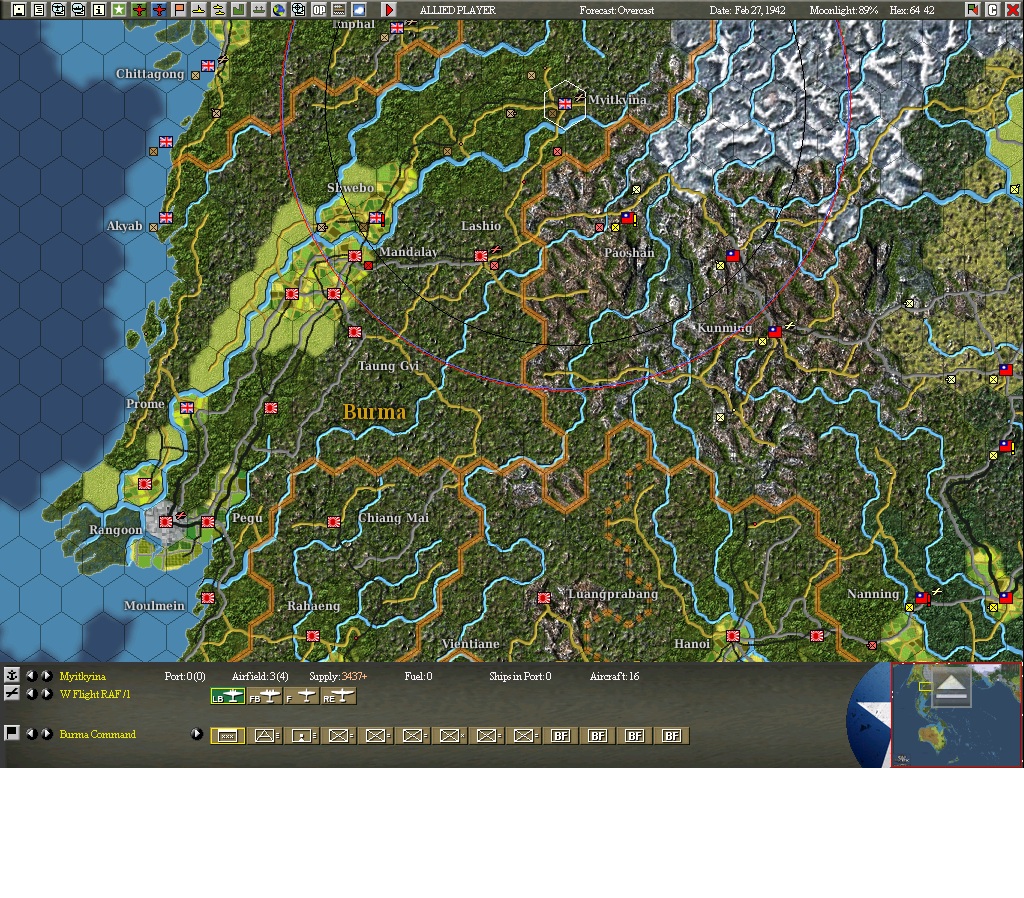Open the weather cloud icon
This screenshot has height=898, width=1024.
[x=359, y=9]
